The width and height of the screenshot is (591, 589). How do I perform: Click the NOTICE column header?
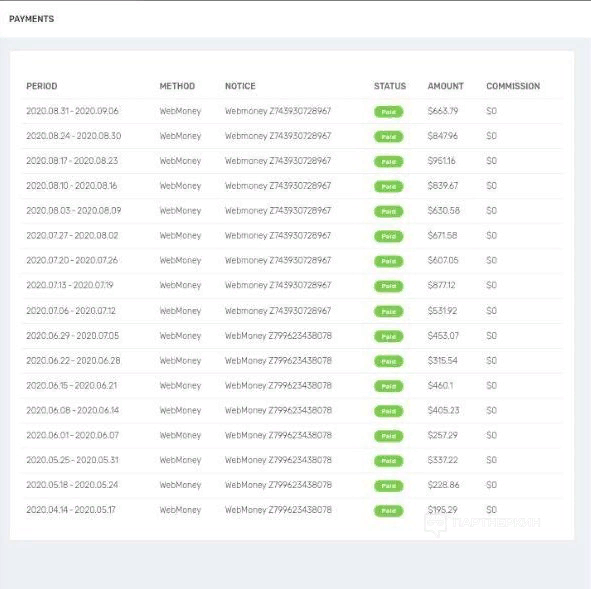coord(240,86)
